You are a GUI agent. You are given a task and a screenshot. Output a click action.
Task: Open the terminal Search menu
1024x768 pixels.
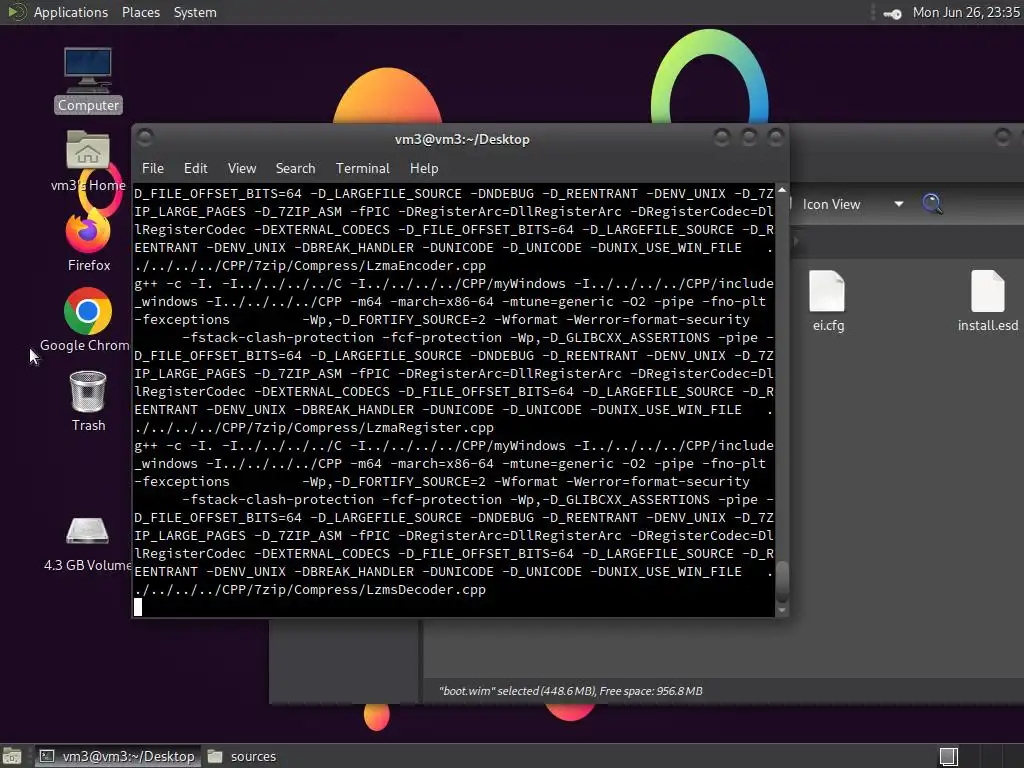295,168
